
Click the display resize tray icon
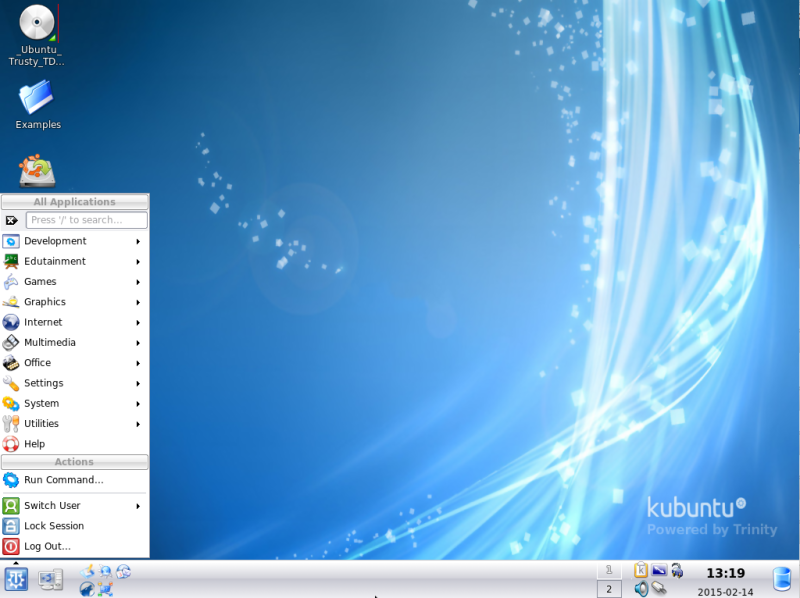(659, 569)
